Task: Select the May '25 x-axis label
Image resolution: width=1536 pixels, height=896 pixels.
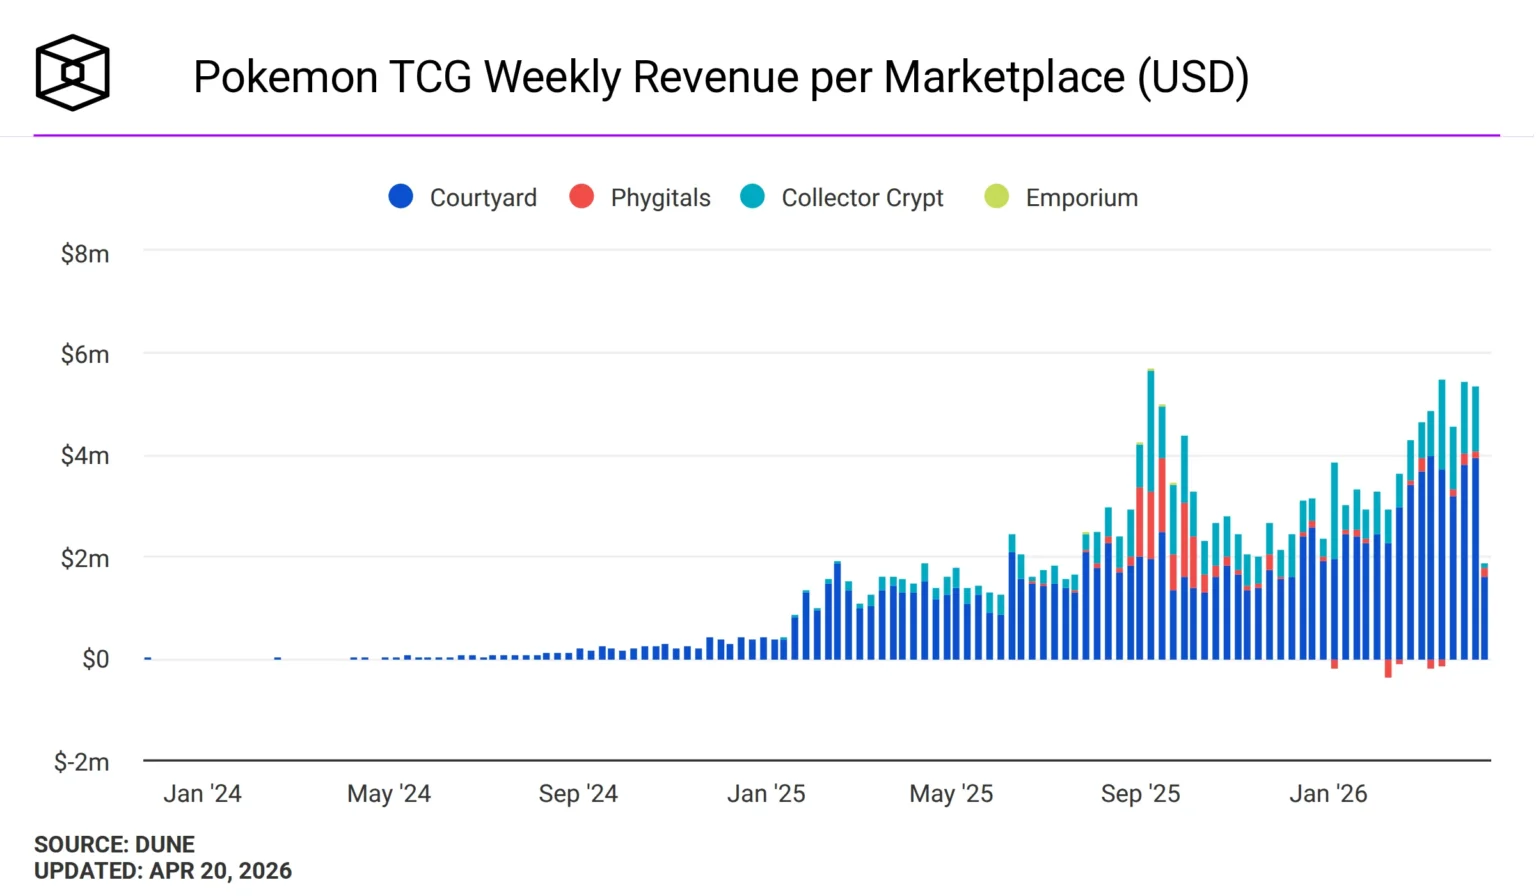Action: (951, 794)
